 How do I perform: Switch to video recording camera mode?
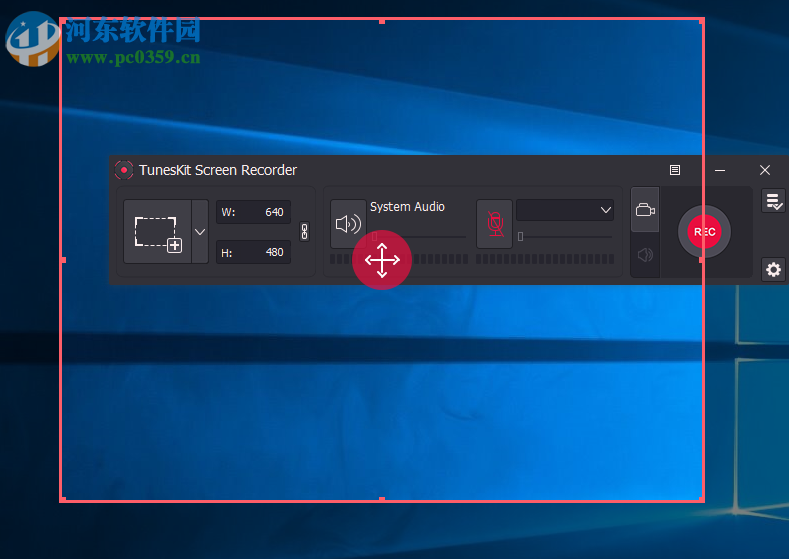(645, 210)
